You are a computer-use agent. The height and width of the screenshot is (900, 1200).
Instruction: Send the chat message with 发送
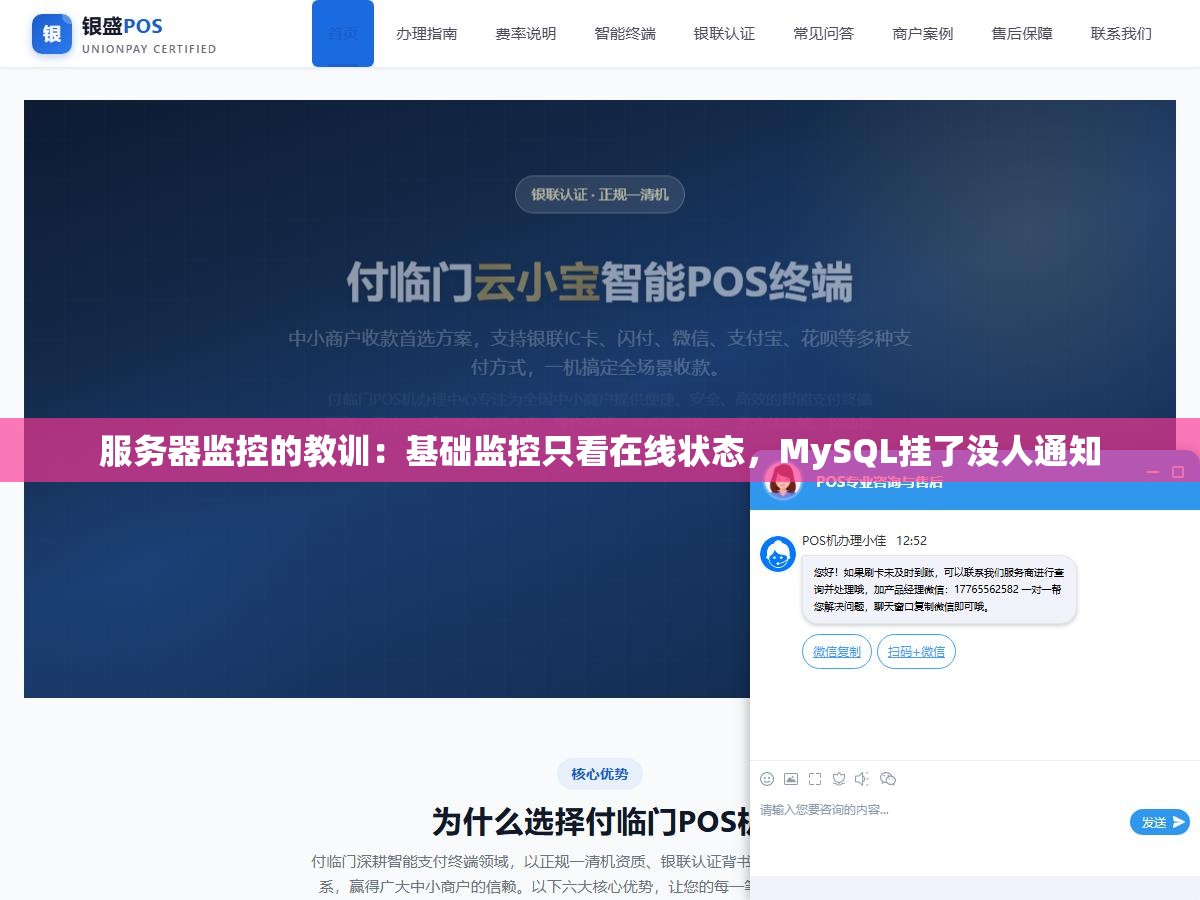1160,822
